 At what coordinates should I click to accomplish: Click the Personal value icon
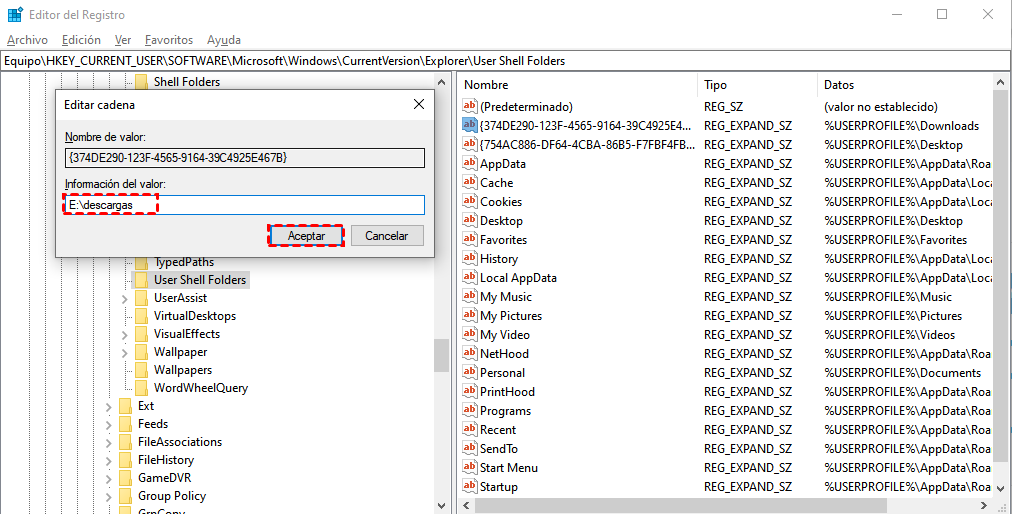click(470, 372)
